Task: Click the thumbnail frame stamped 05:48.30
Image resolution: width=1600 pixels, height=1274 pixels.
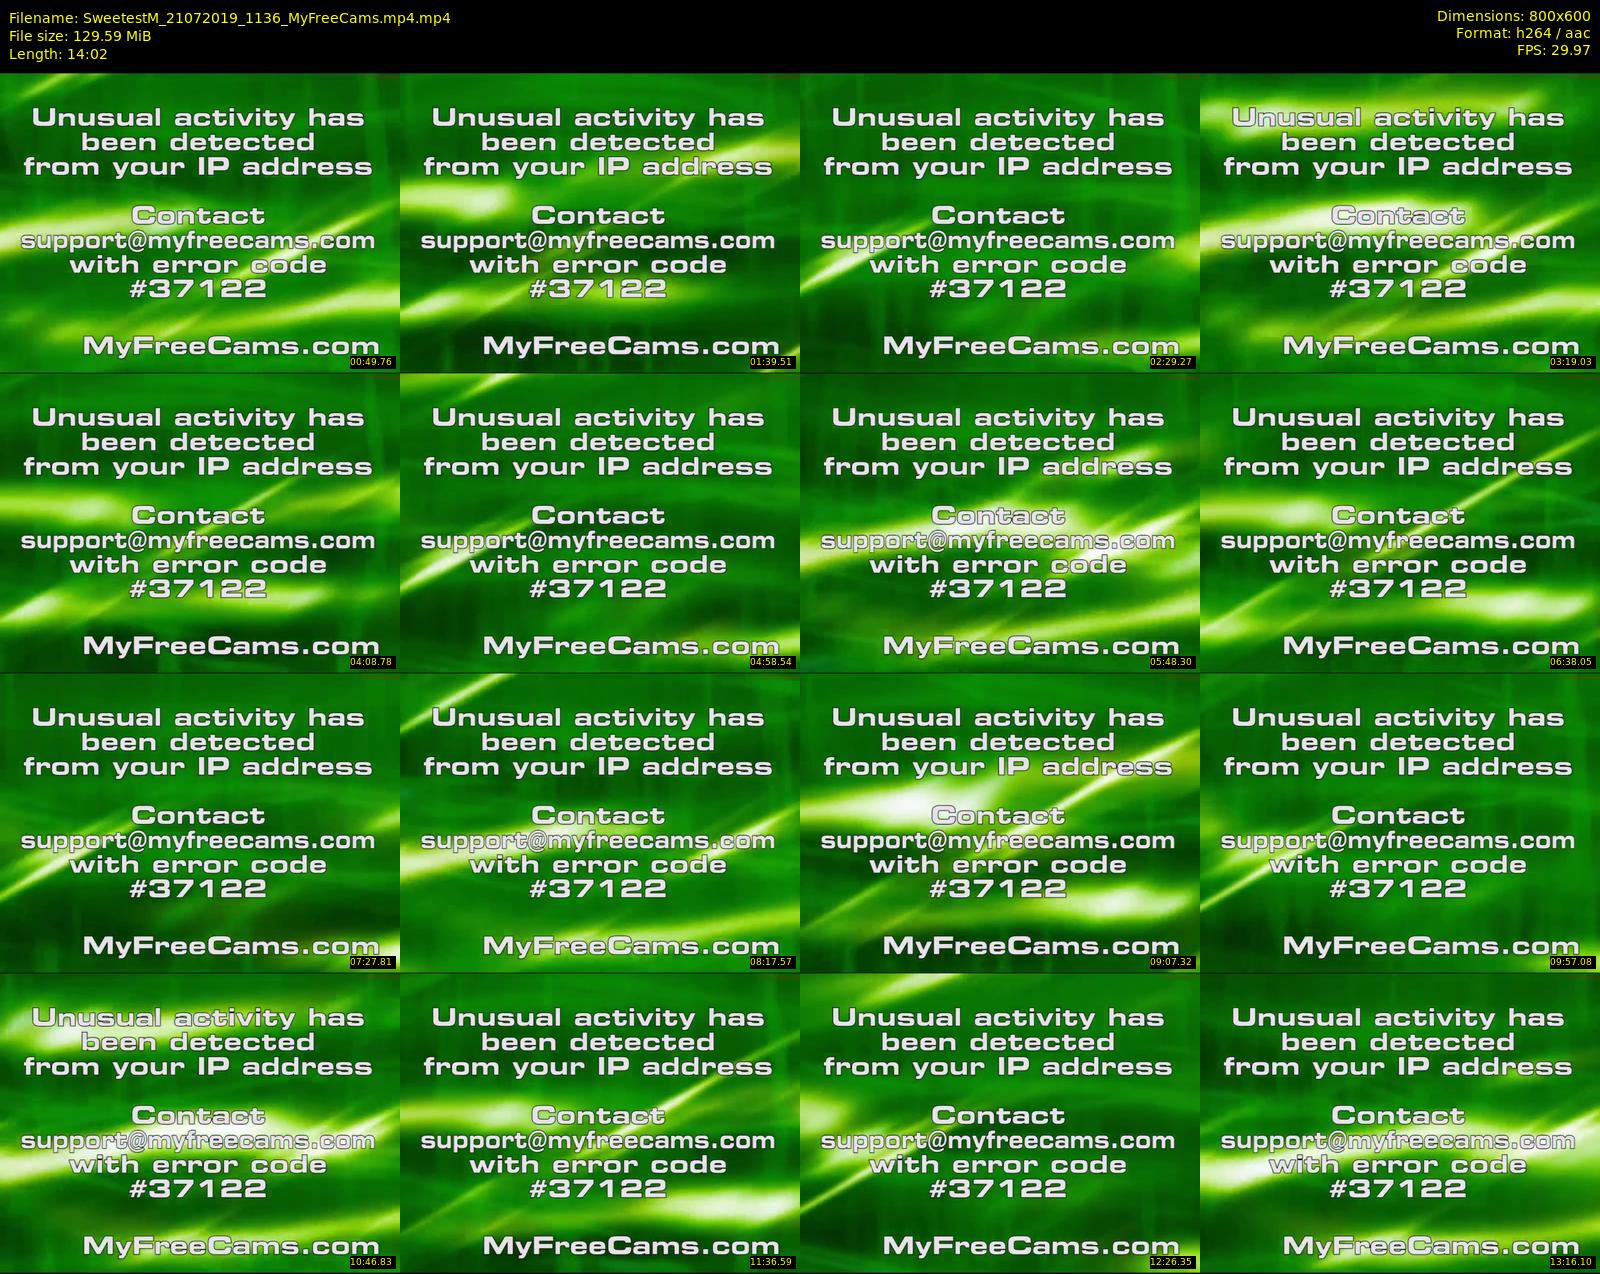Action: pyautogui.click(x=999, y=522)
